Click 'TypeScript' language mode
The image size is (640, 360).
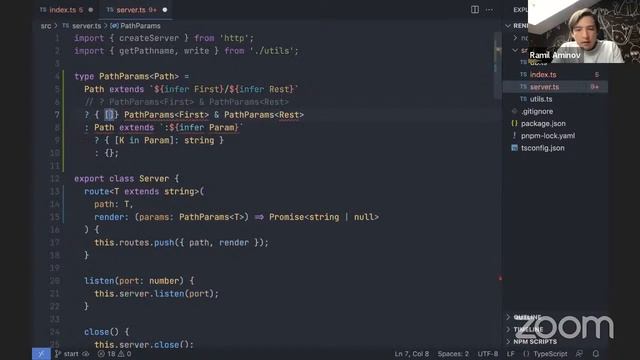pos(550,354)
